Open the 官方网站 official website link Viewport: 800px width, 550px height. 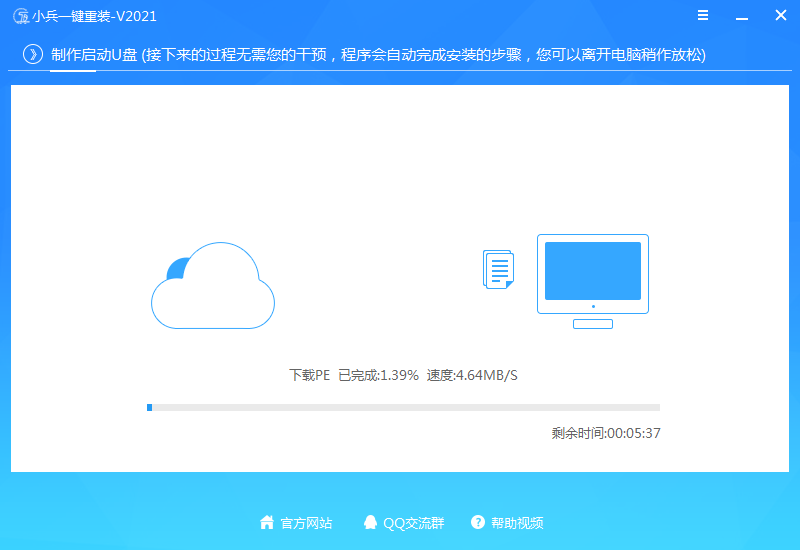coord(306,523)
